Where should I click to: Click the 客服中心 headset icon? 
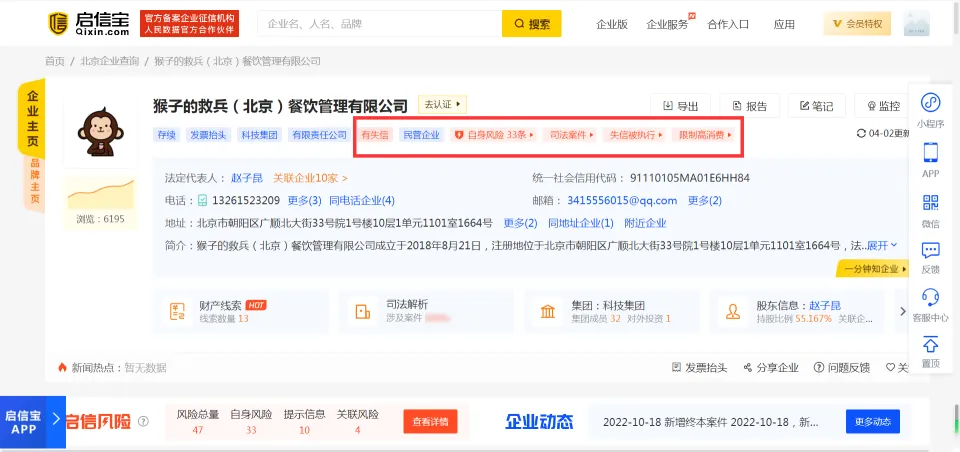click(x=930, y=296)
